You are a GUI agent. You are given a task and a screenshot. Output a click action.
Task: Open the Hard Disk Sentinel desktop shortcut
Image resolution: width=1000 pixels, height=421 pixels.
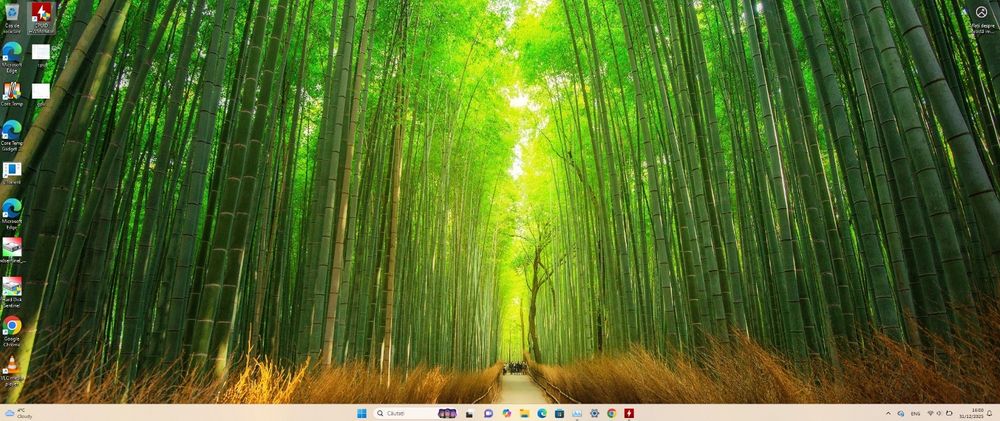tap(11, 292)
